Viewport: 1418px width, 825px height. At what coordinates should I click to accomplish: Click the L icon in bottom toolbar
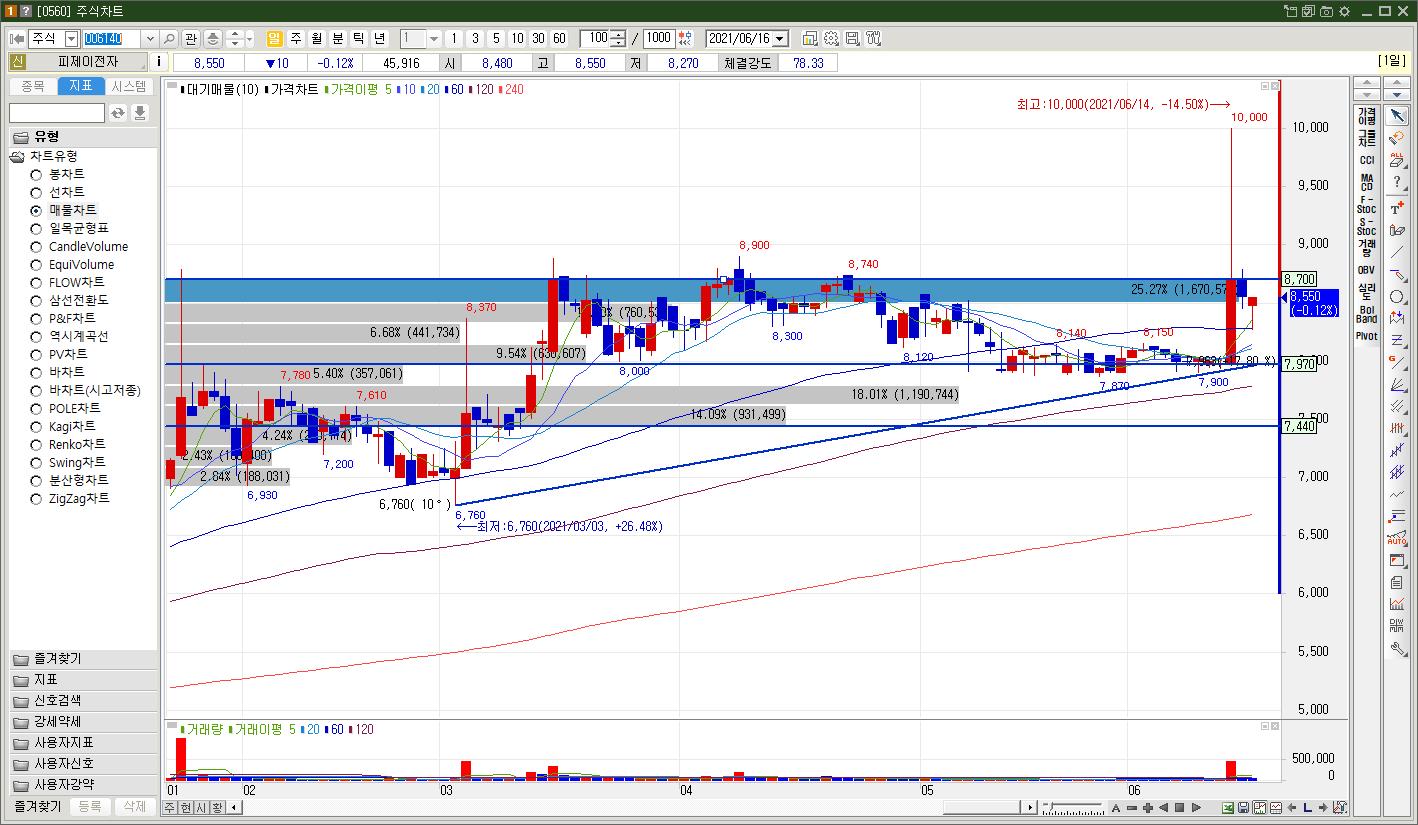1307,807
